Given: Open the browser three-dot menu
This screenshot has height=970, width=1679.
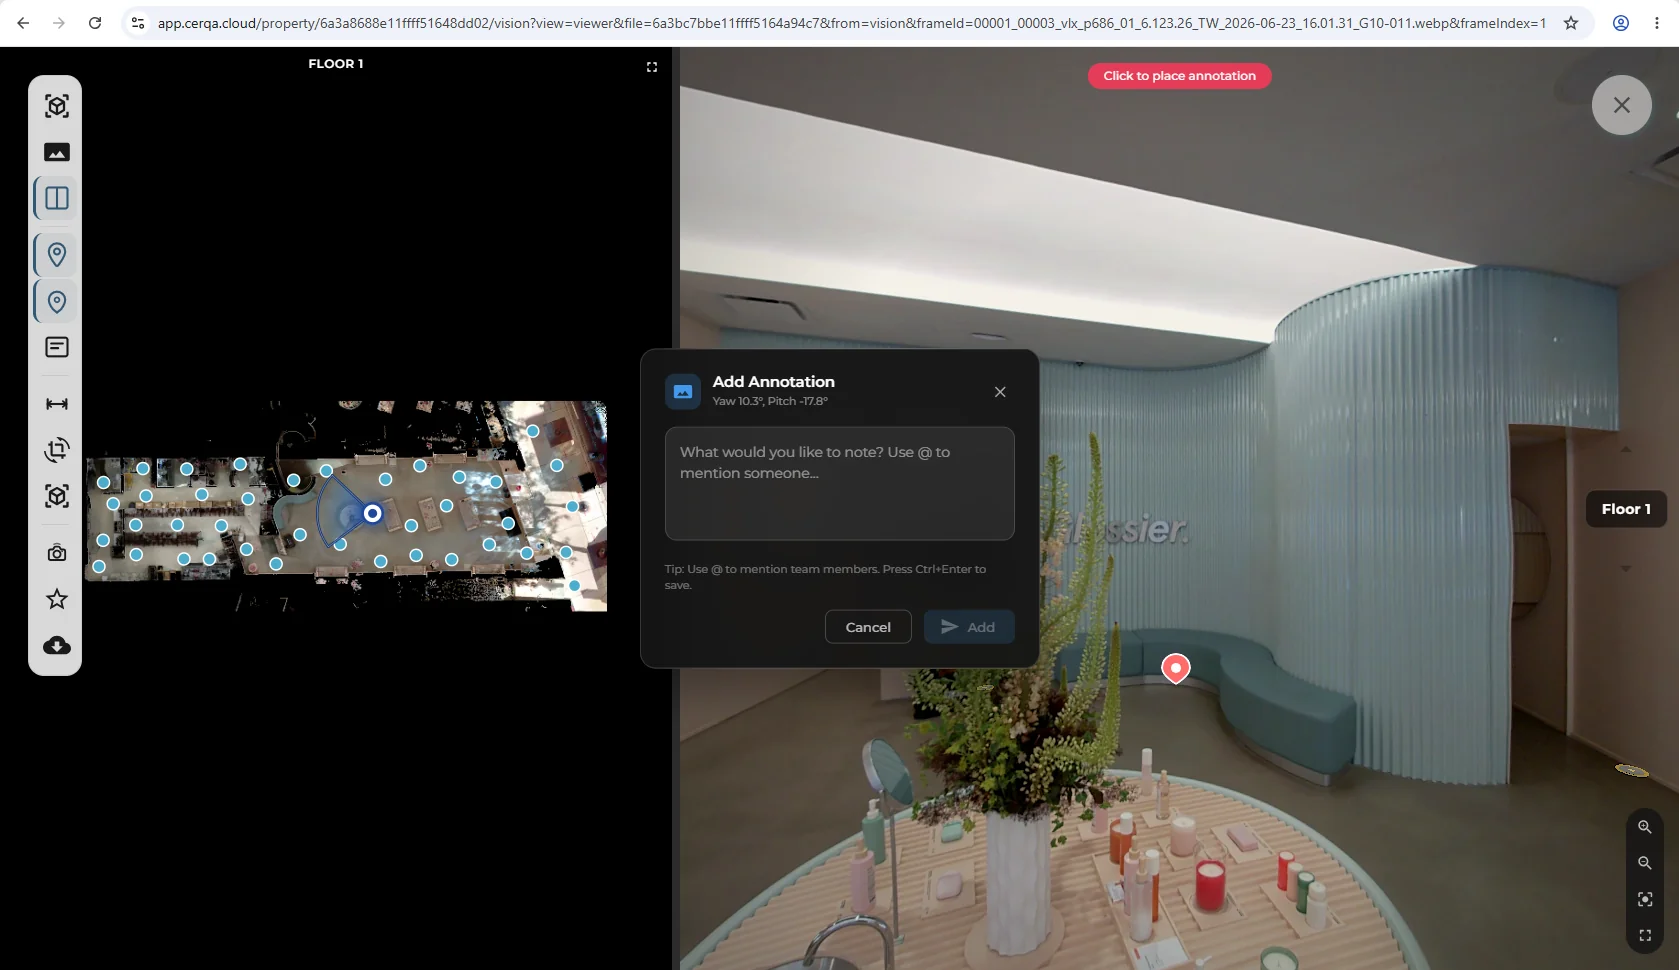Looking at the screenshot, I should pyautogui.click(x=1657, y=23).
